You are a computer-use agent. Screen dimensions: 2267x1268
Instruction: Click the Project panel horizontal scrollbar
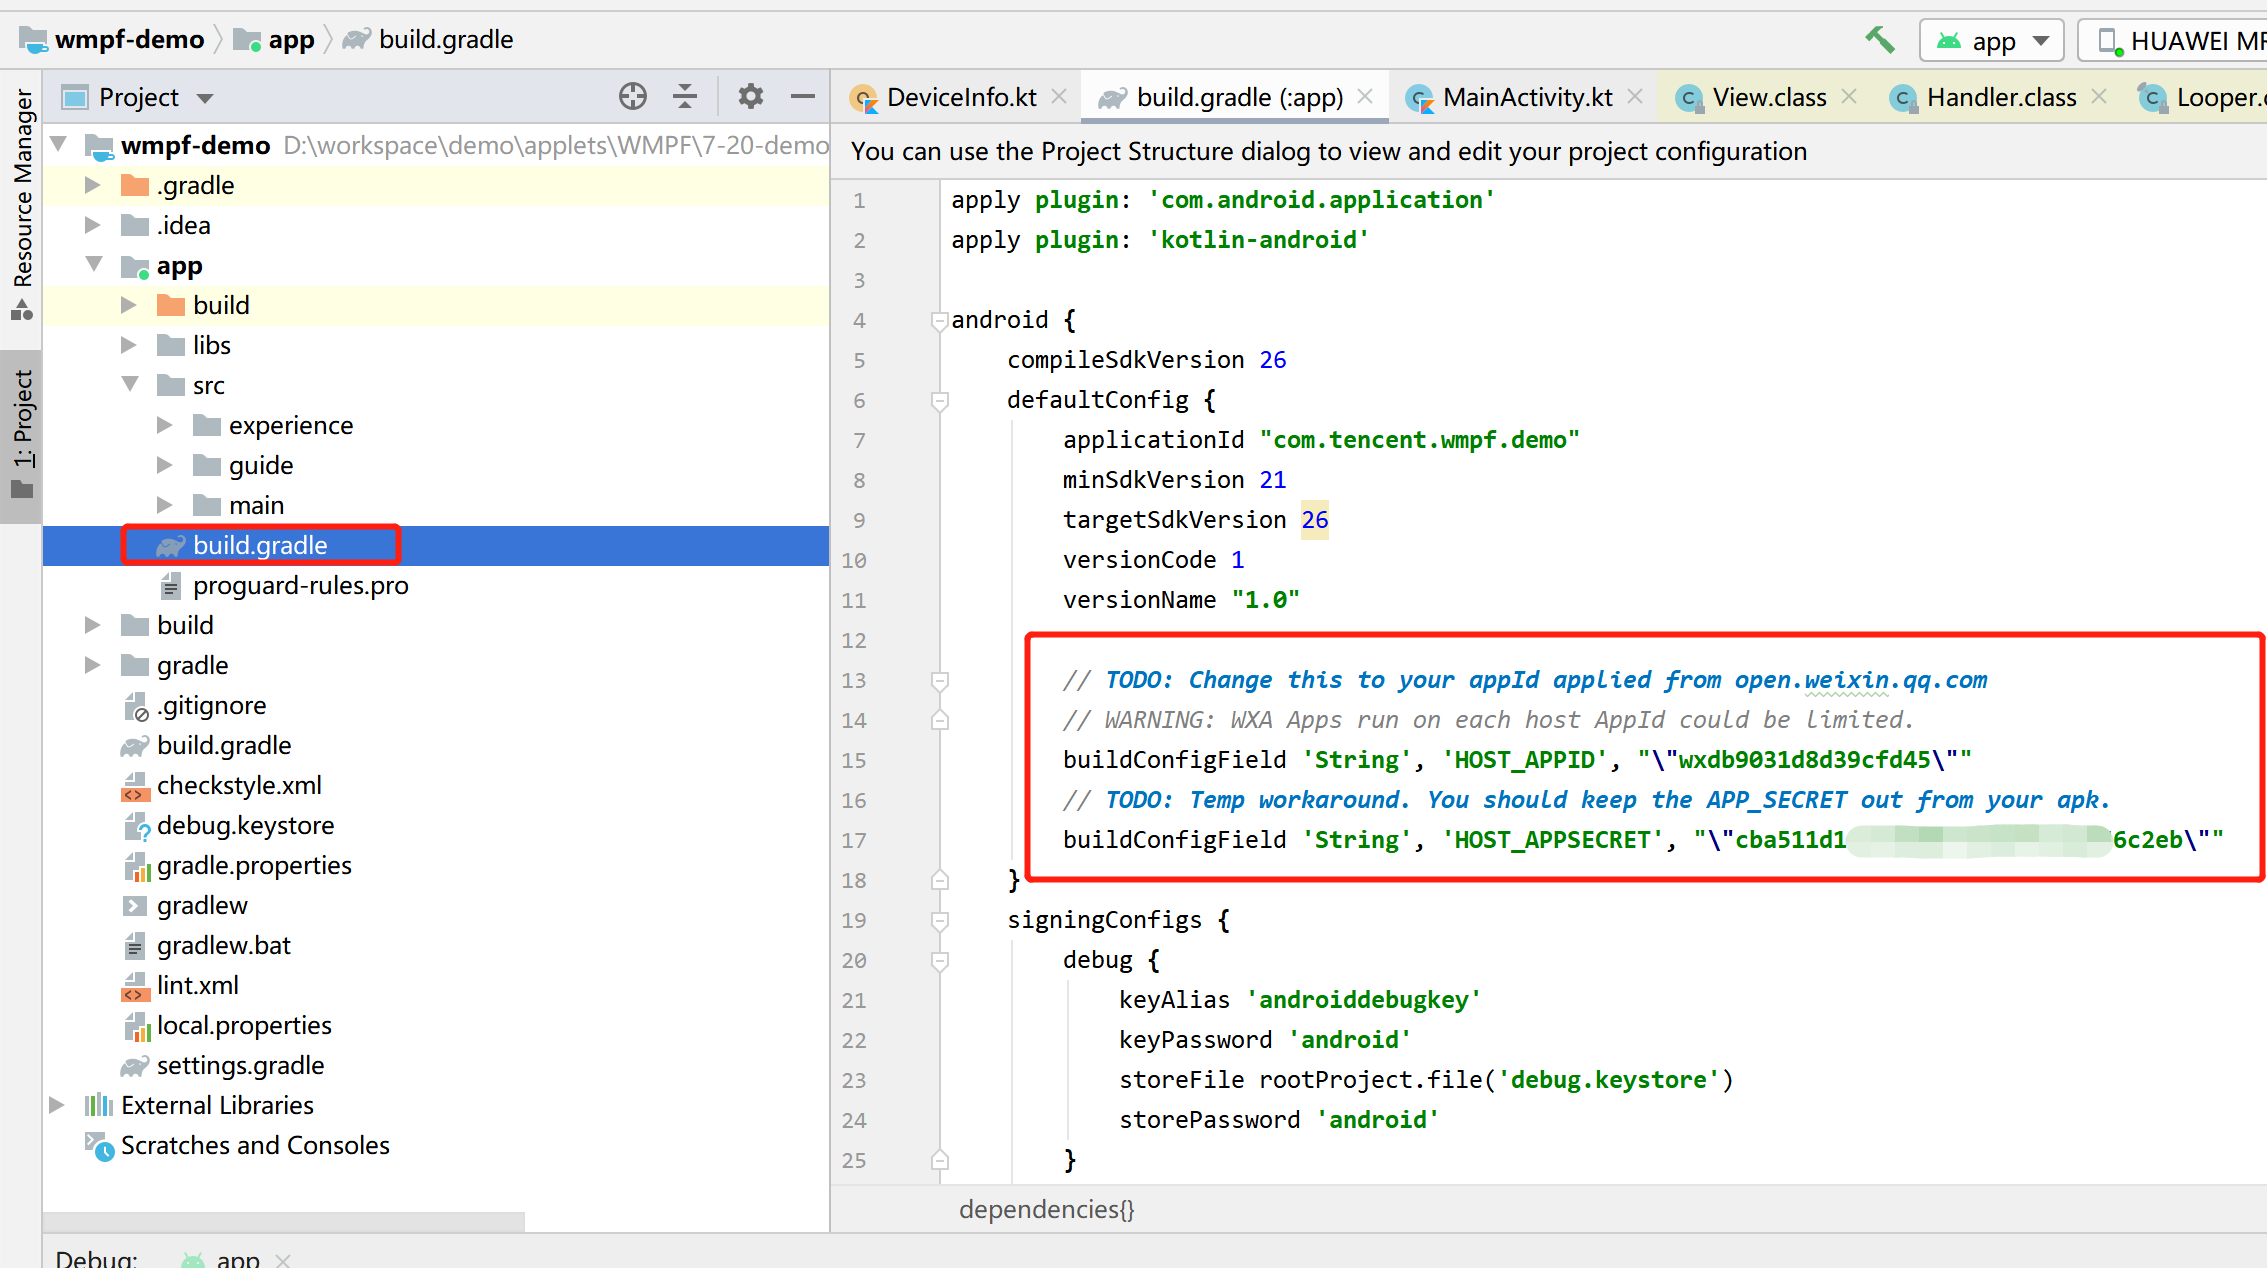283,1221
